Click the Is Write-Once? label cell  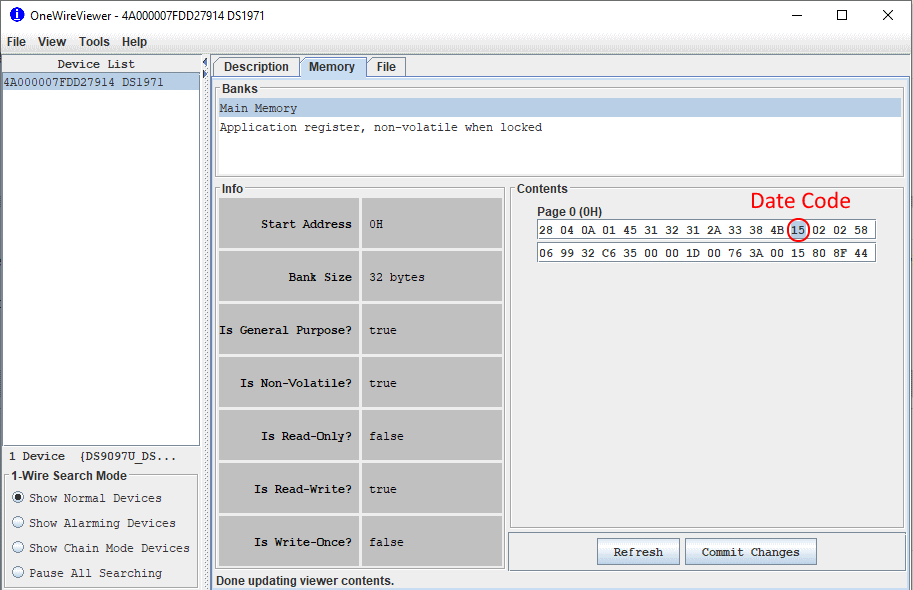click(x=289, y=542)
